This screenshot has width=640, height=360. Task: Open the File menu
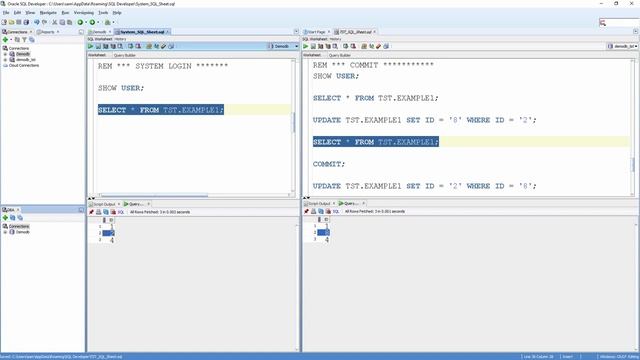tap(6, 13)
